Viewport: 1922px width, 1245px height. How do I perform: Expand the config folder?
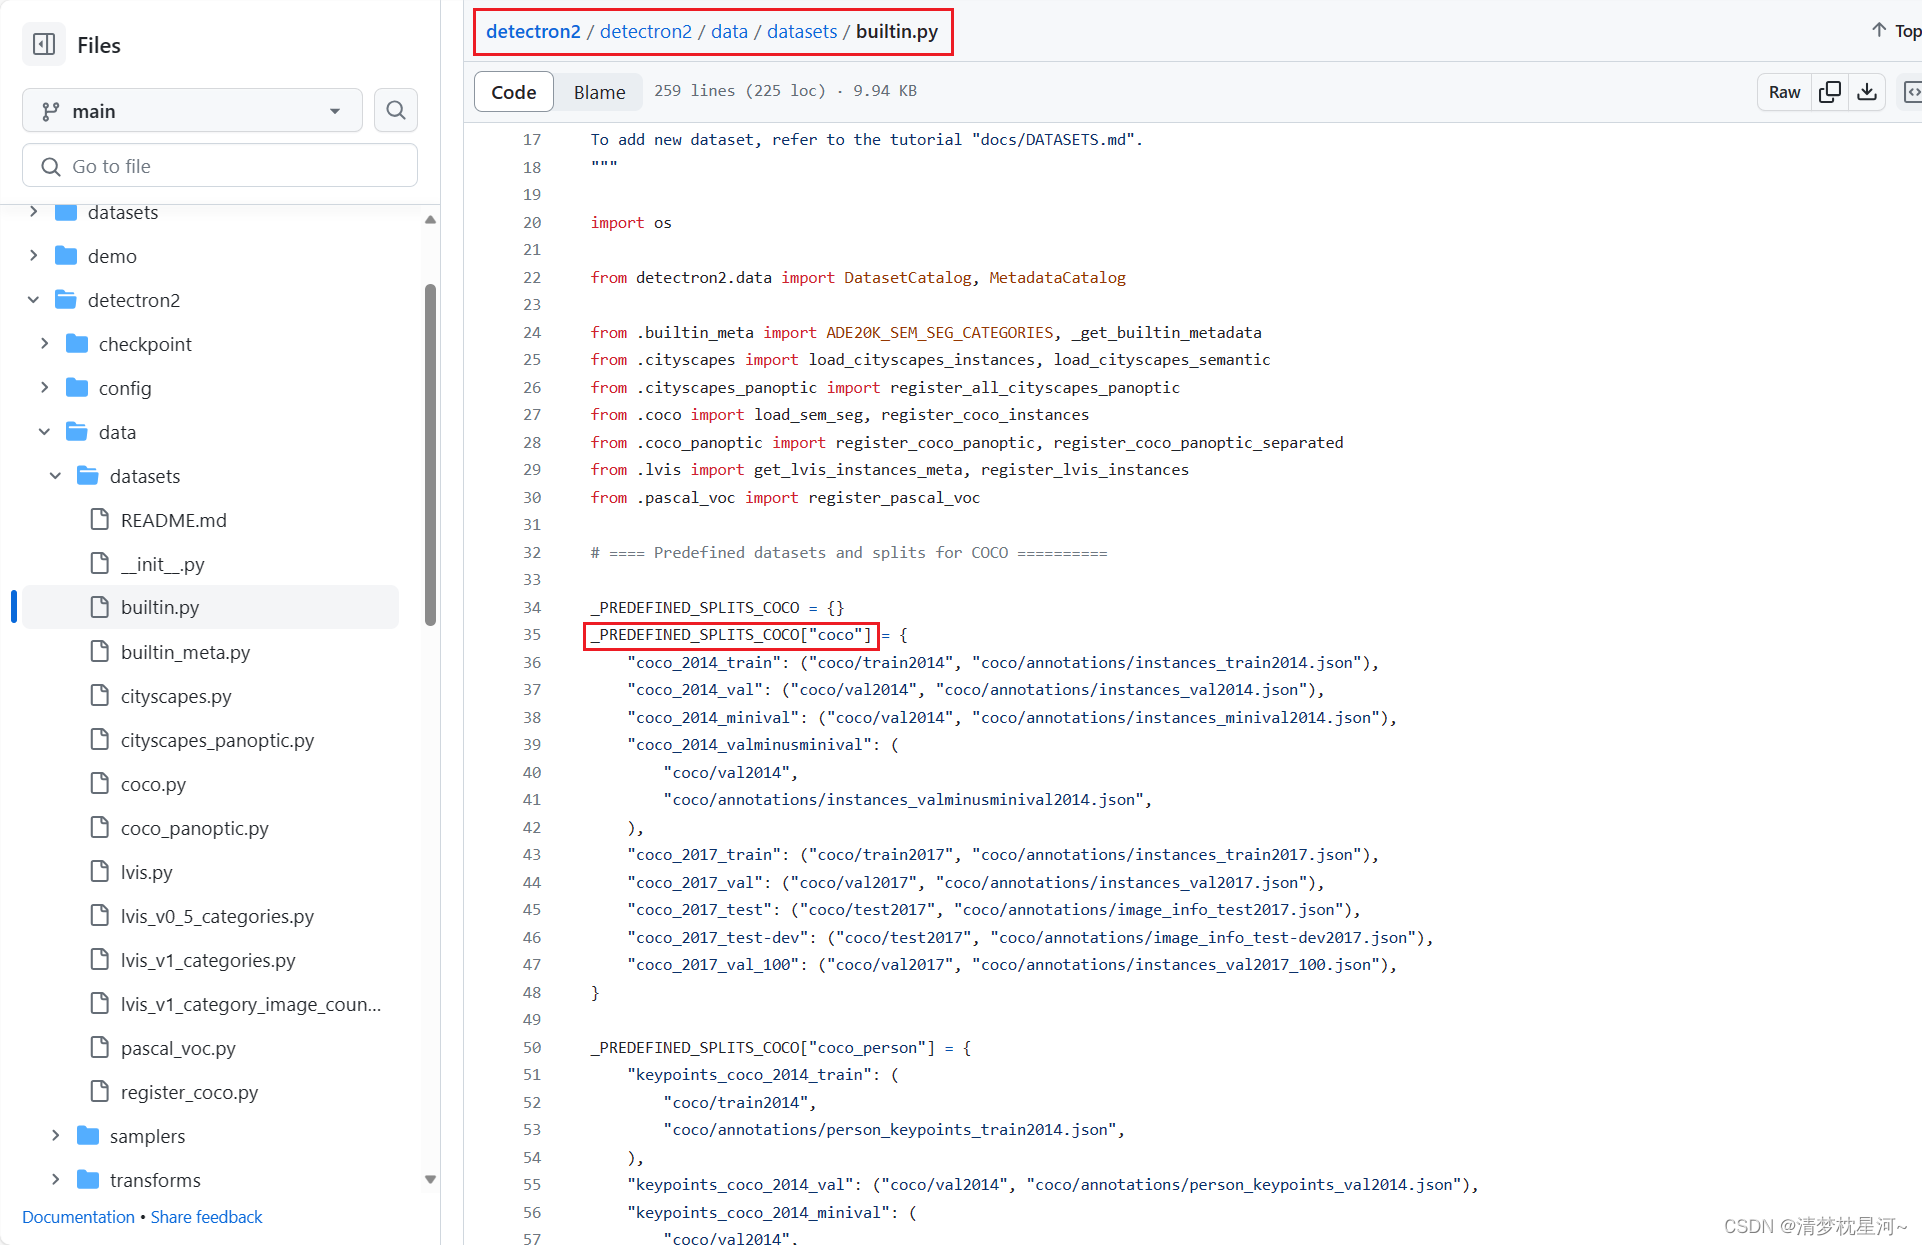click(x=43, y=387)
